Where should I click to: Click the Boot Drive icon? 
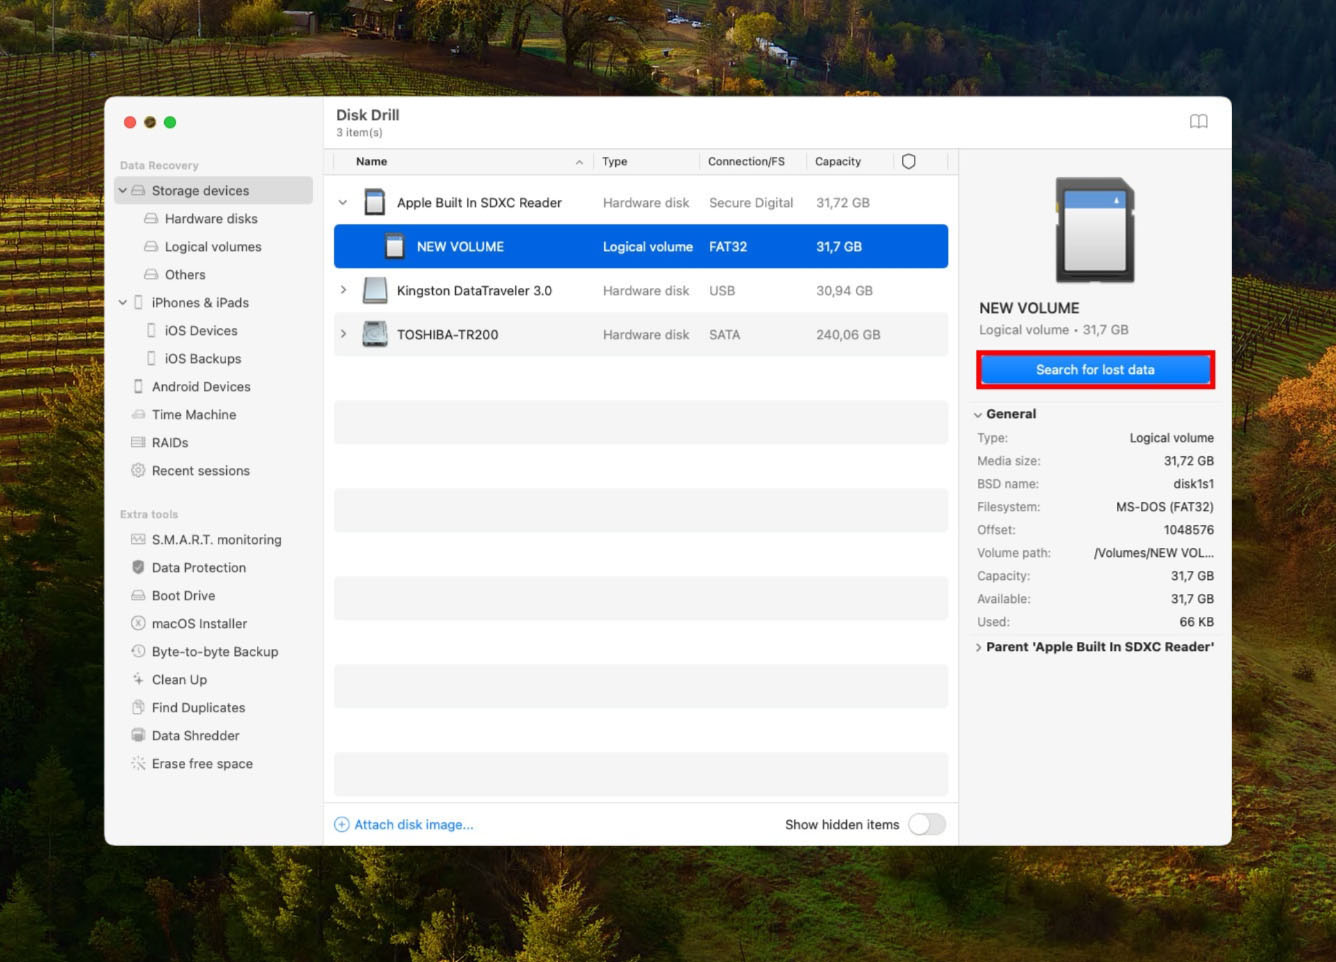138,596
